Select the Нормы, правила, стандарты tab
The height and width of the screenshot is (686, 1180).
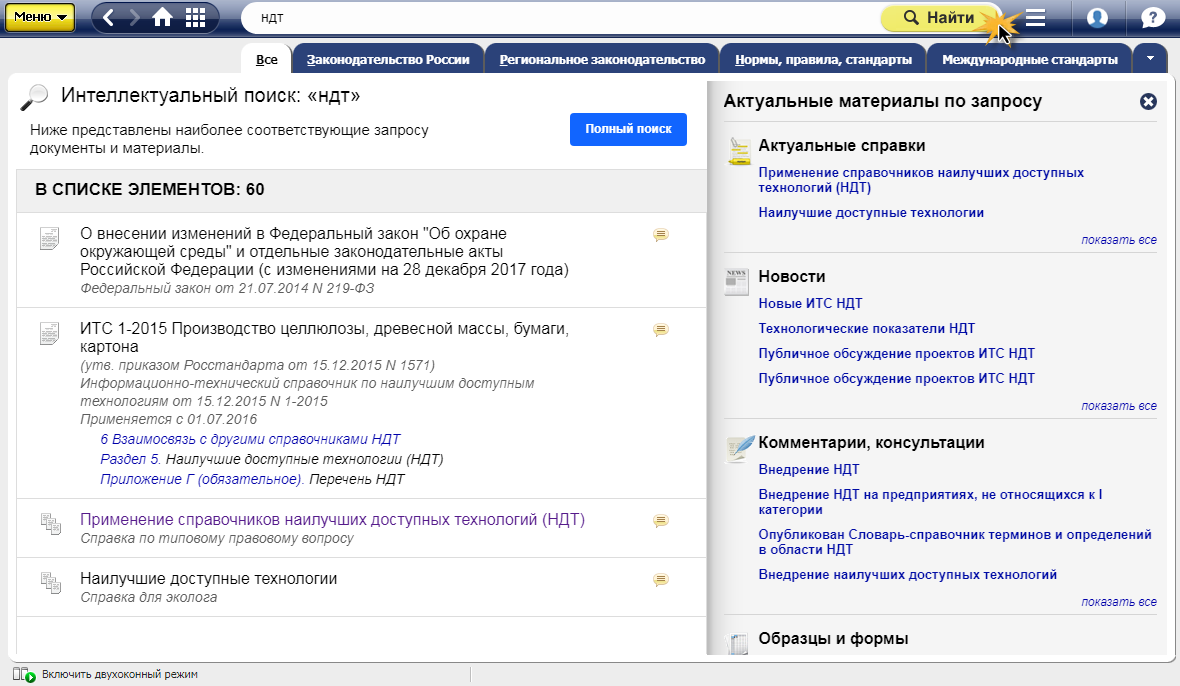coord(822,60)
